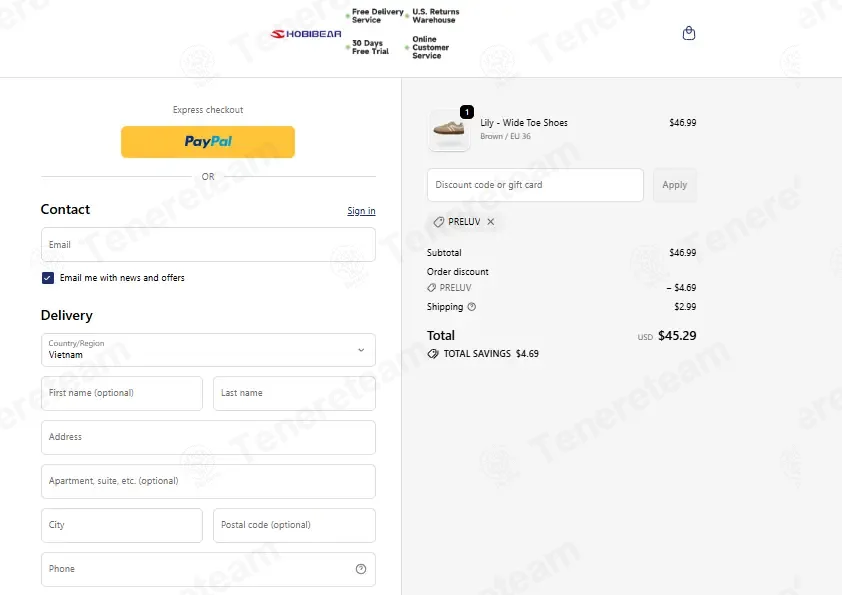Screen dimensions: 842x595
Task: Open the Country/Region dropdown
Action: tap(208, 350)
